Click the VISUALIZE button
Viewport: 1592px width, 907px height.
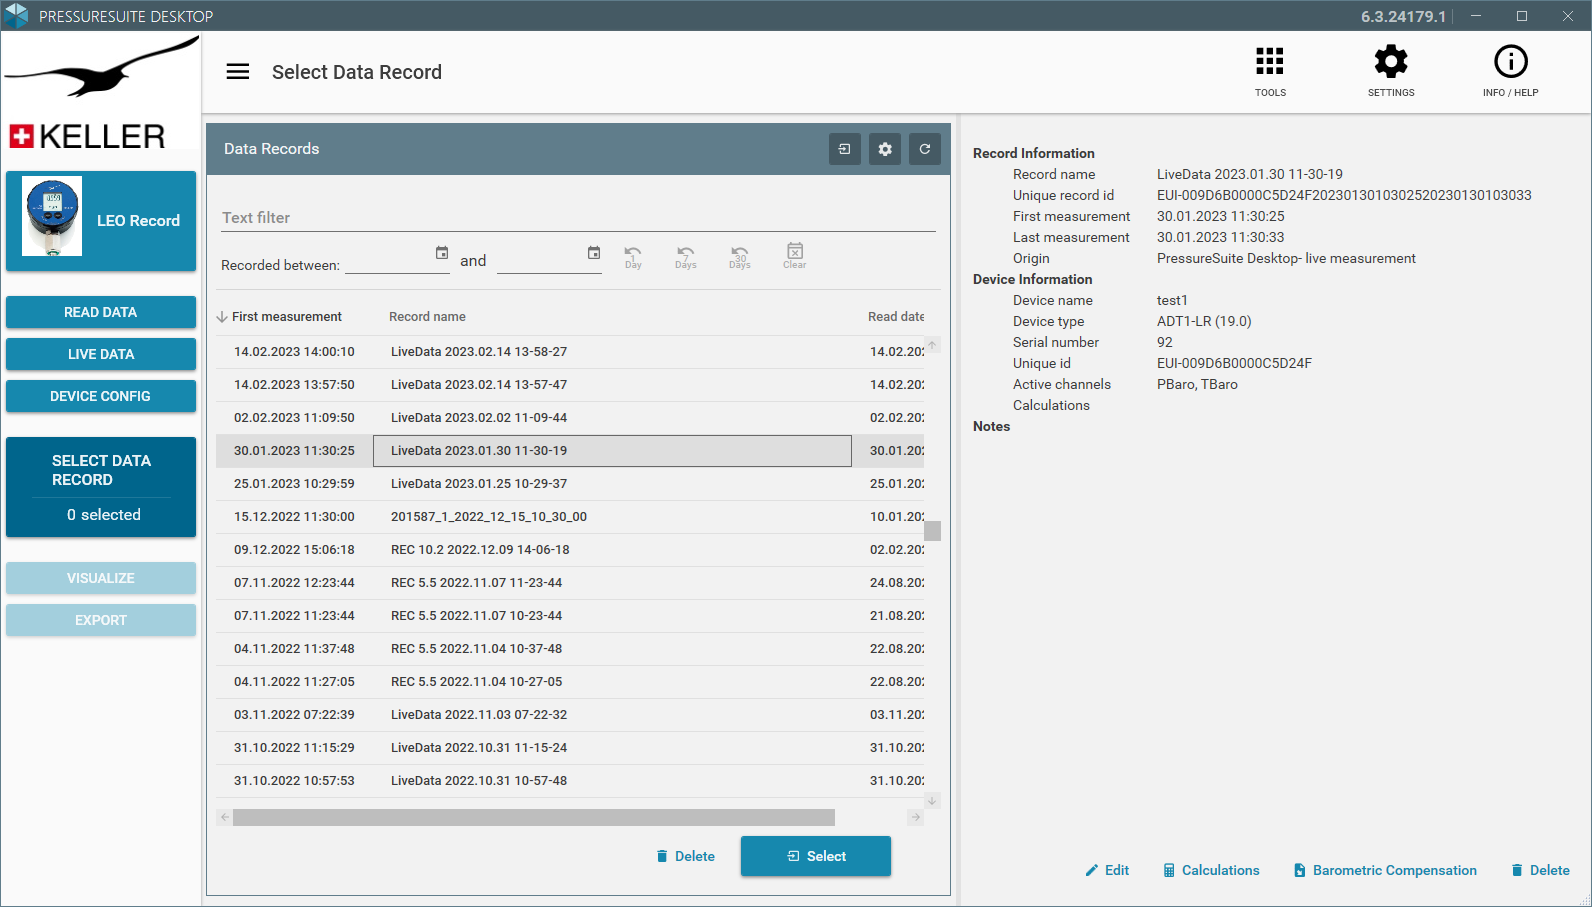coord(101,578)
